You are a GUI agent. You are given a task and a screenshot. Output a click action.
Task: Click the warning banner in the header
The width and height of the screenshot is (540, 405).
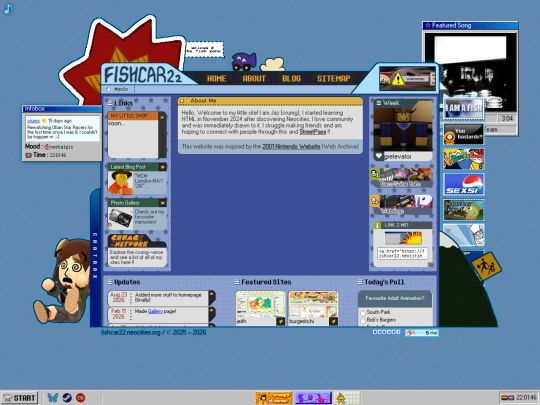[407, 79]
